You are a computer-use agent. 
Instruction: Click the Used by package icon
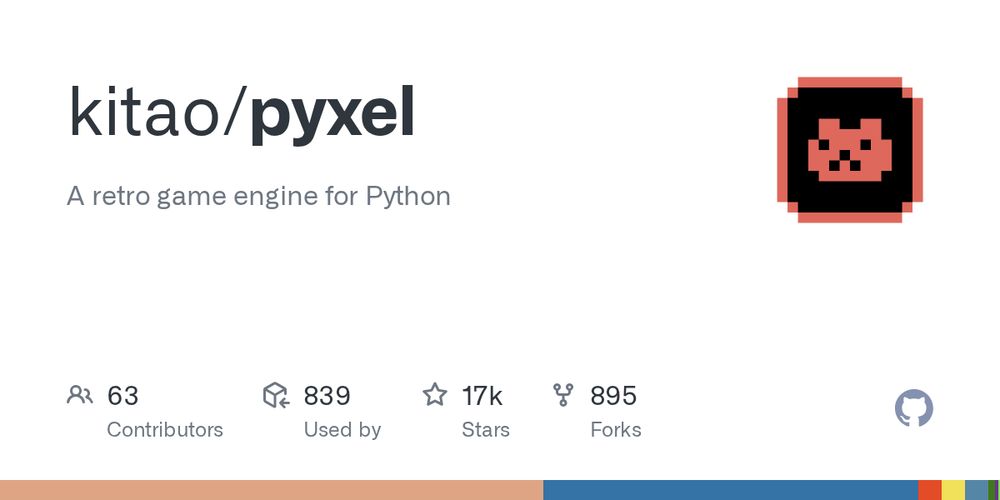(276, 395)
